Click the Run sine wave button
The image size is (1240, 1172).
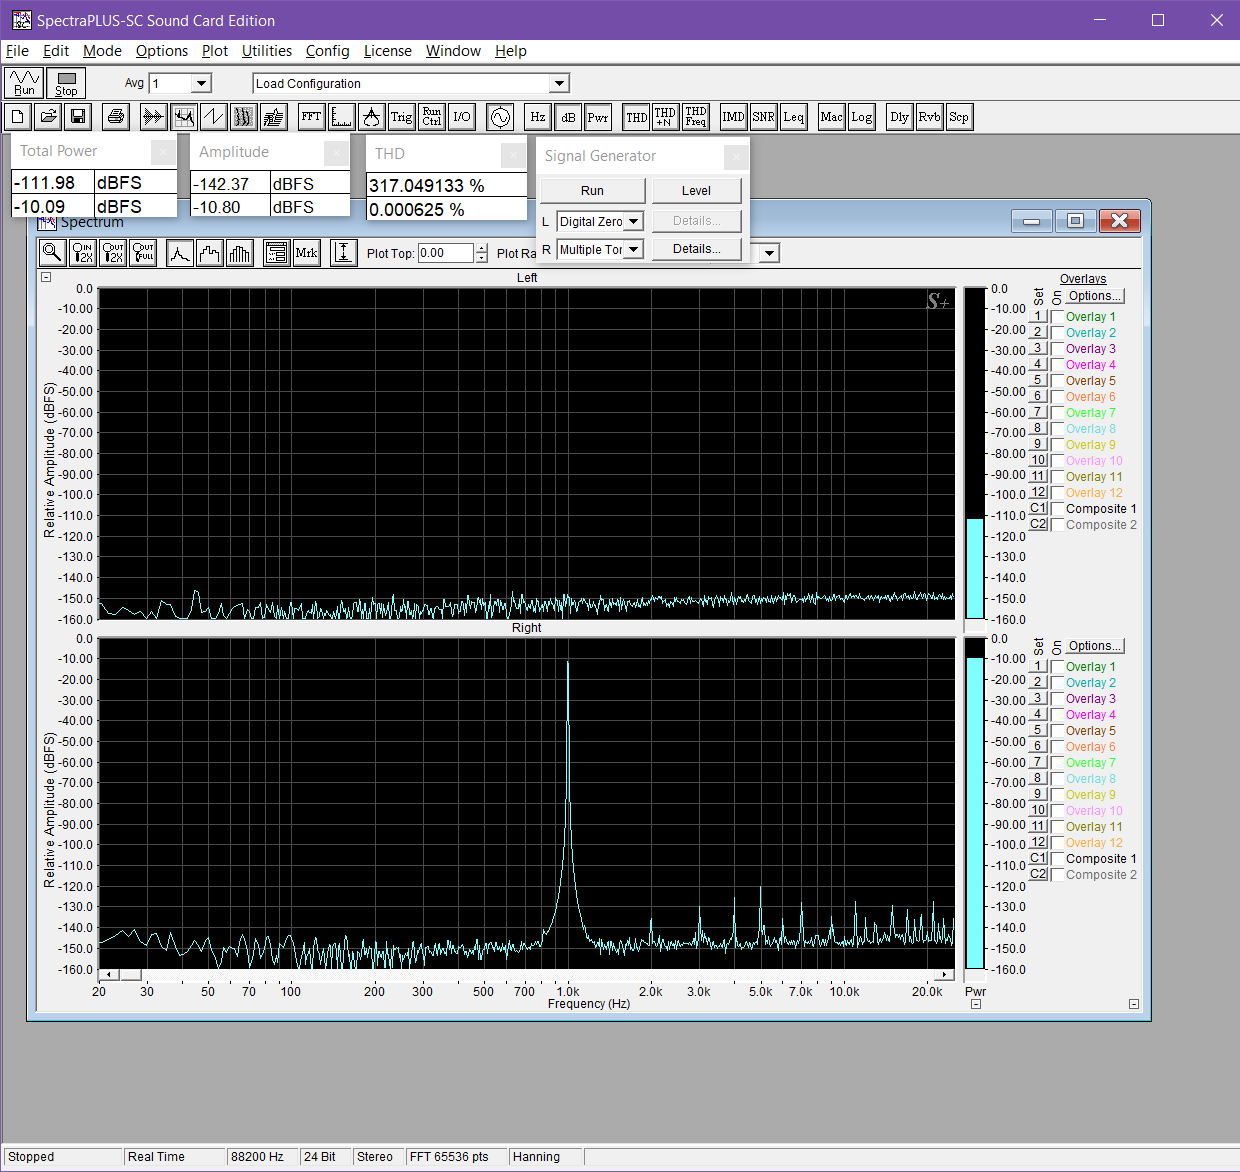point(24,83)
